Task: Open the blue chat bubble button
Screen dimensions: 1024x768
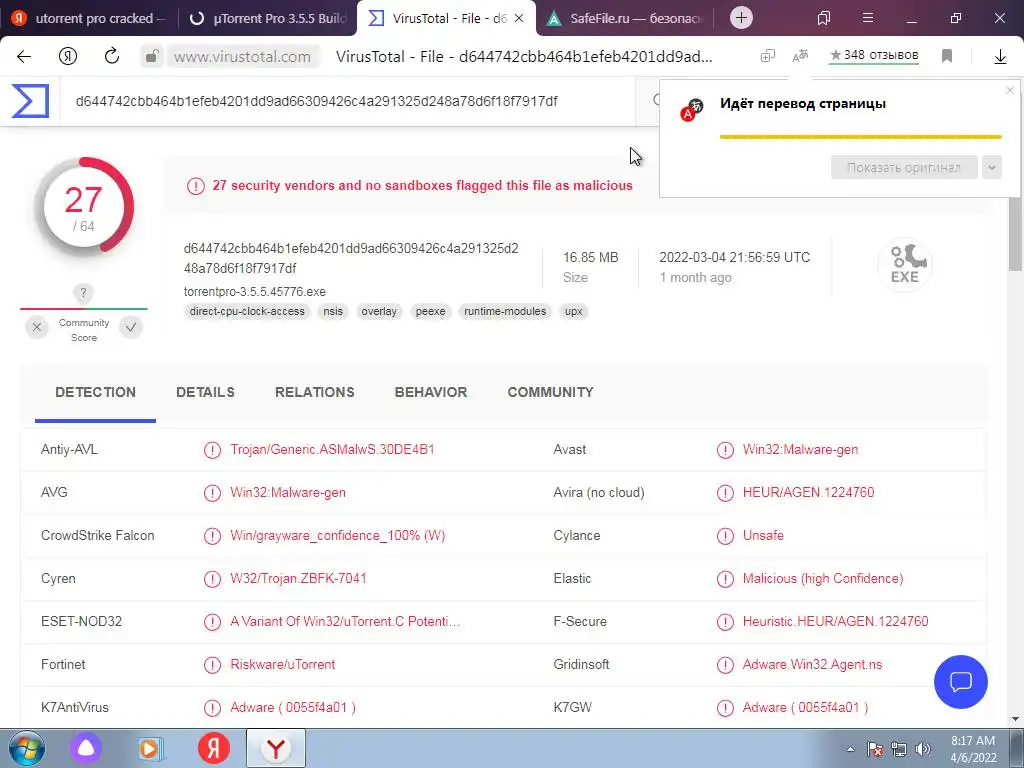Action: [x=961, y=682]
